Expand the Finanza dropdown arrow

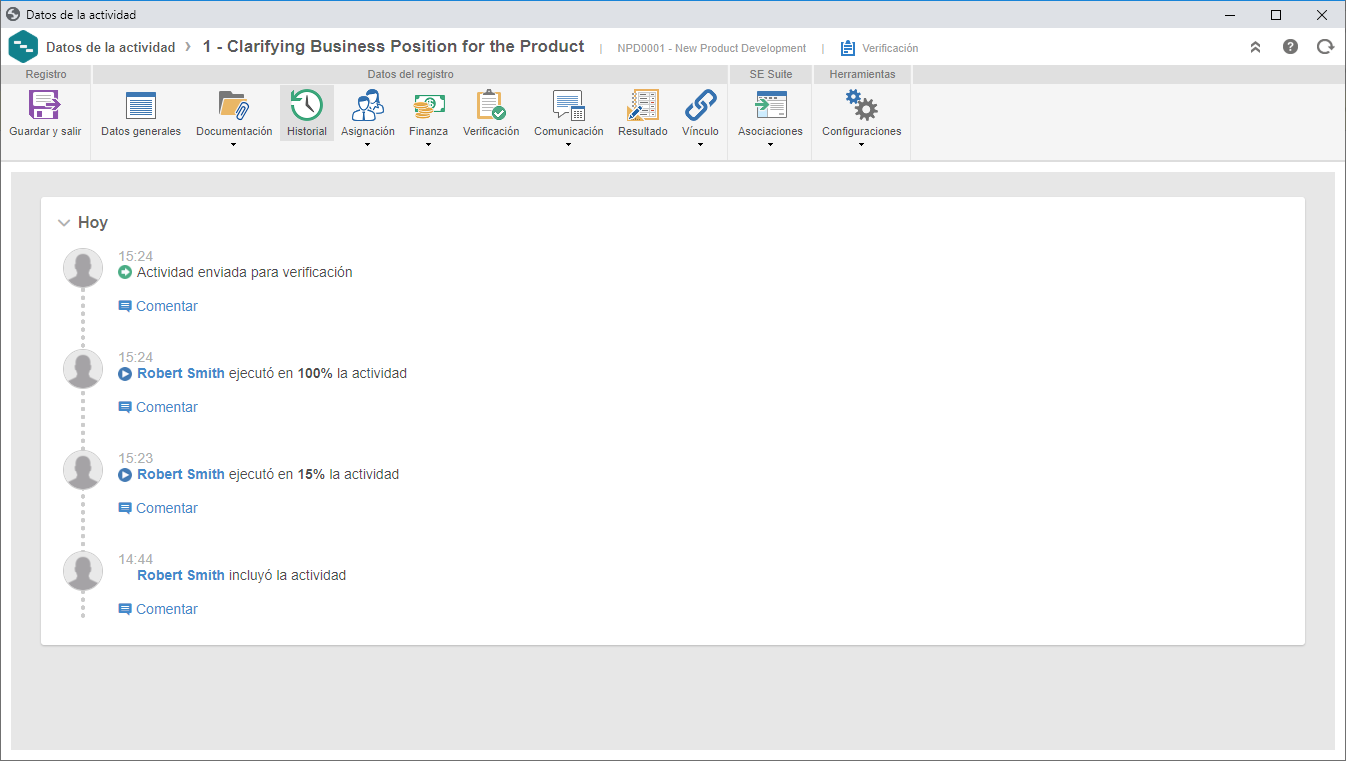[x=428, y=145]
